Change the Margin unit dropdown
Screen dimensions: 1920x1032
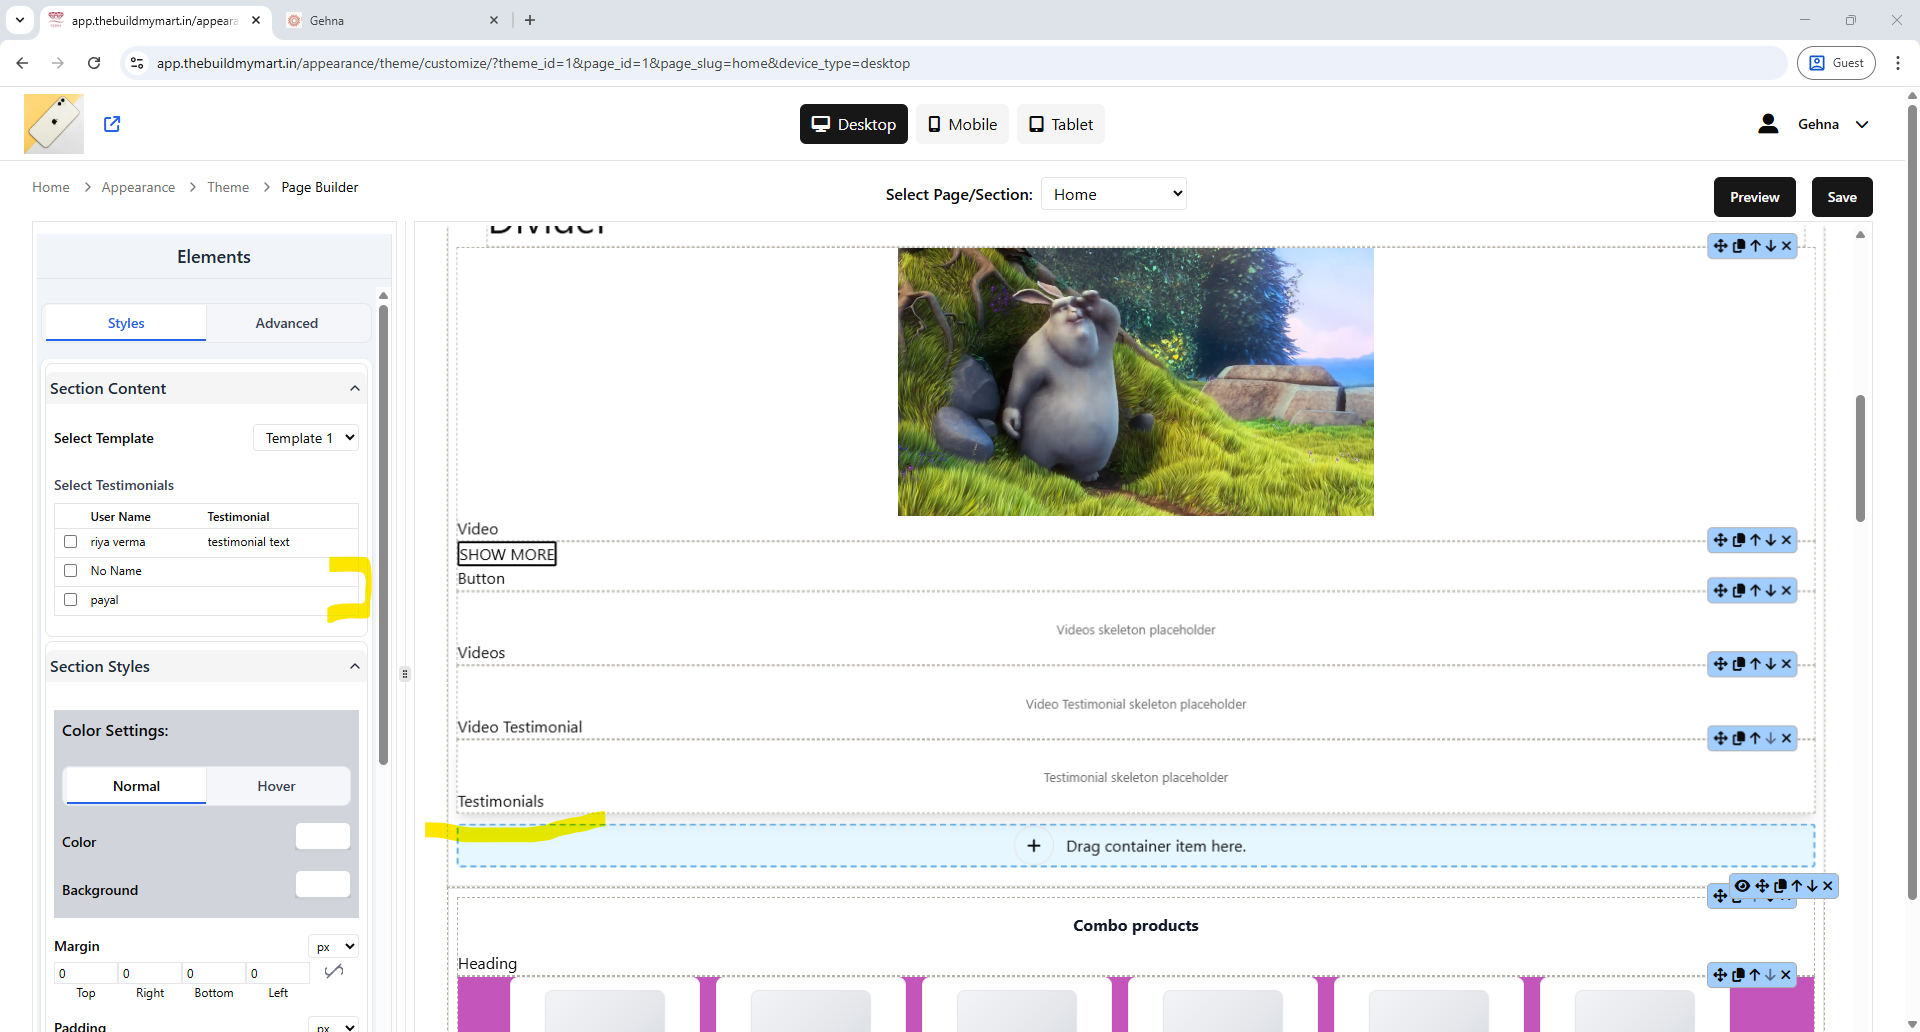click(x=334, y=946)
